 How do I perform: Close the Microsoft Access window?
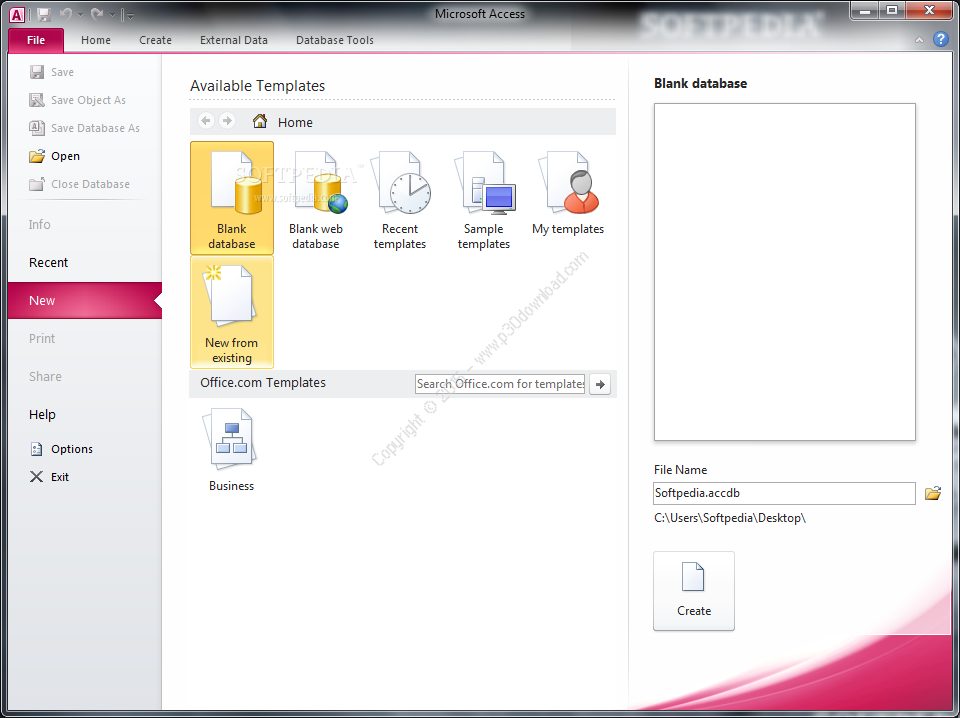[929, 10]
